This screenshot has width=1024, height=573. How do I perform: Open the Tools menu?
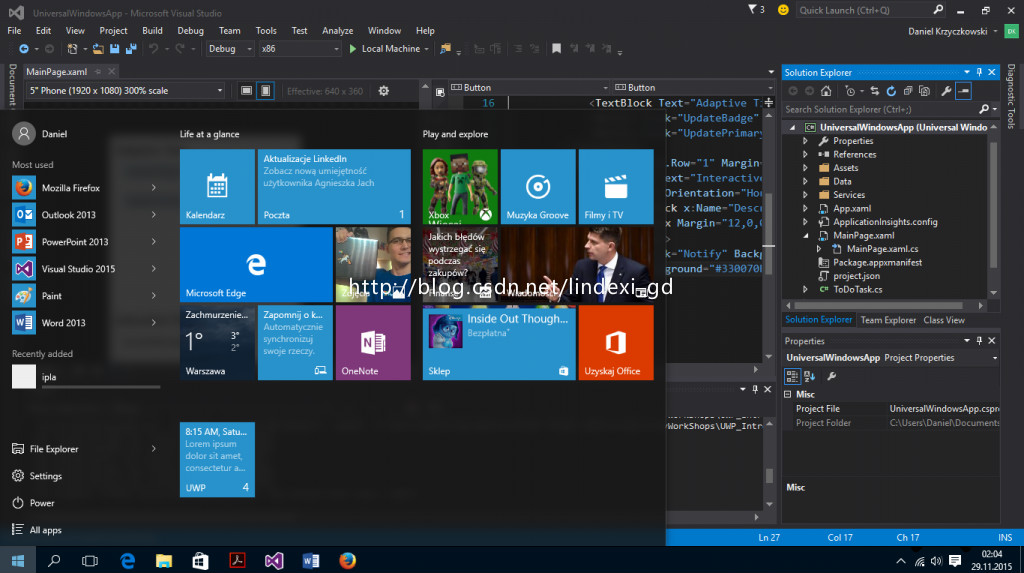click(266, 31)
